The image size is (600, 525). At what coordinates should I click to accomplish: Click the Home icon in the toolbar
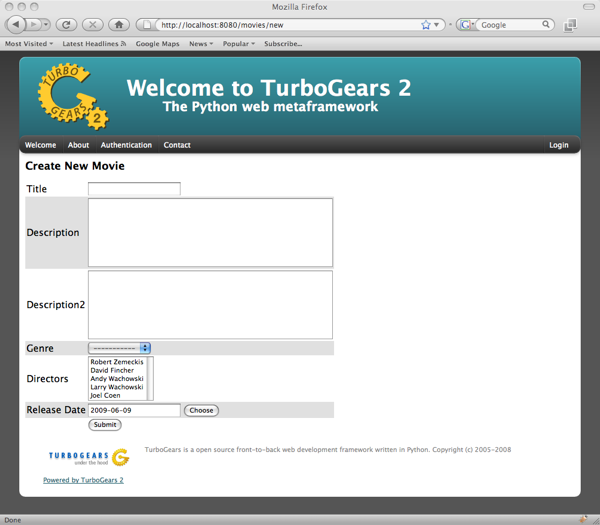pyautogui.click(x=119, y=25)
